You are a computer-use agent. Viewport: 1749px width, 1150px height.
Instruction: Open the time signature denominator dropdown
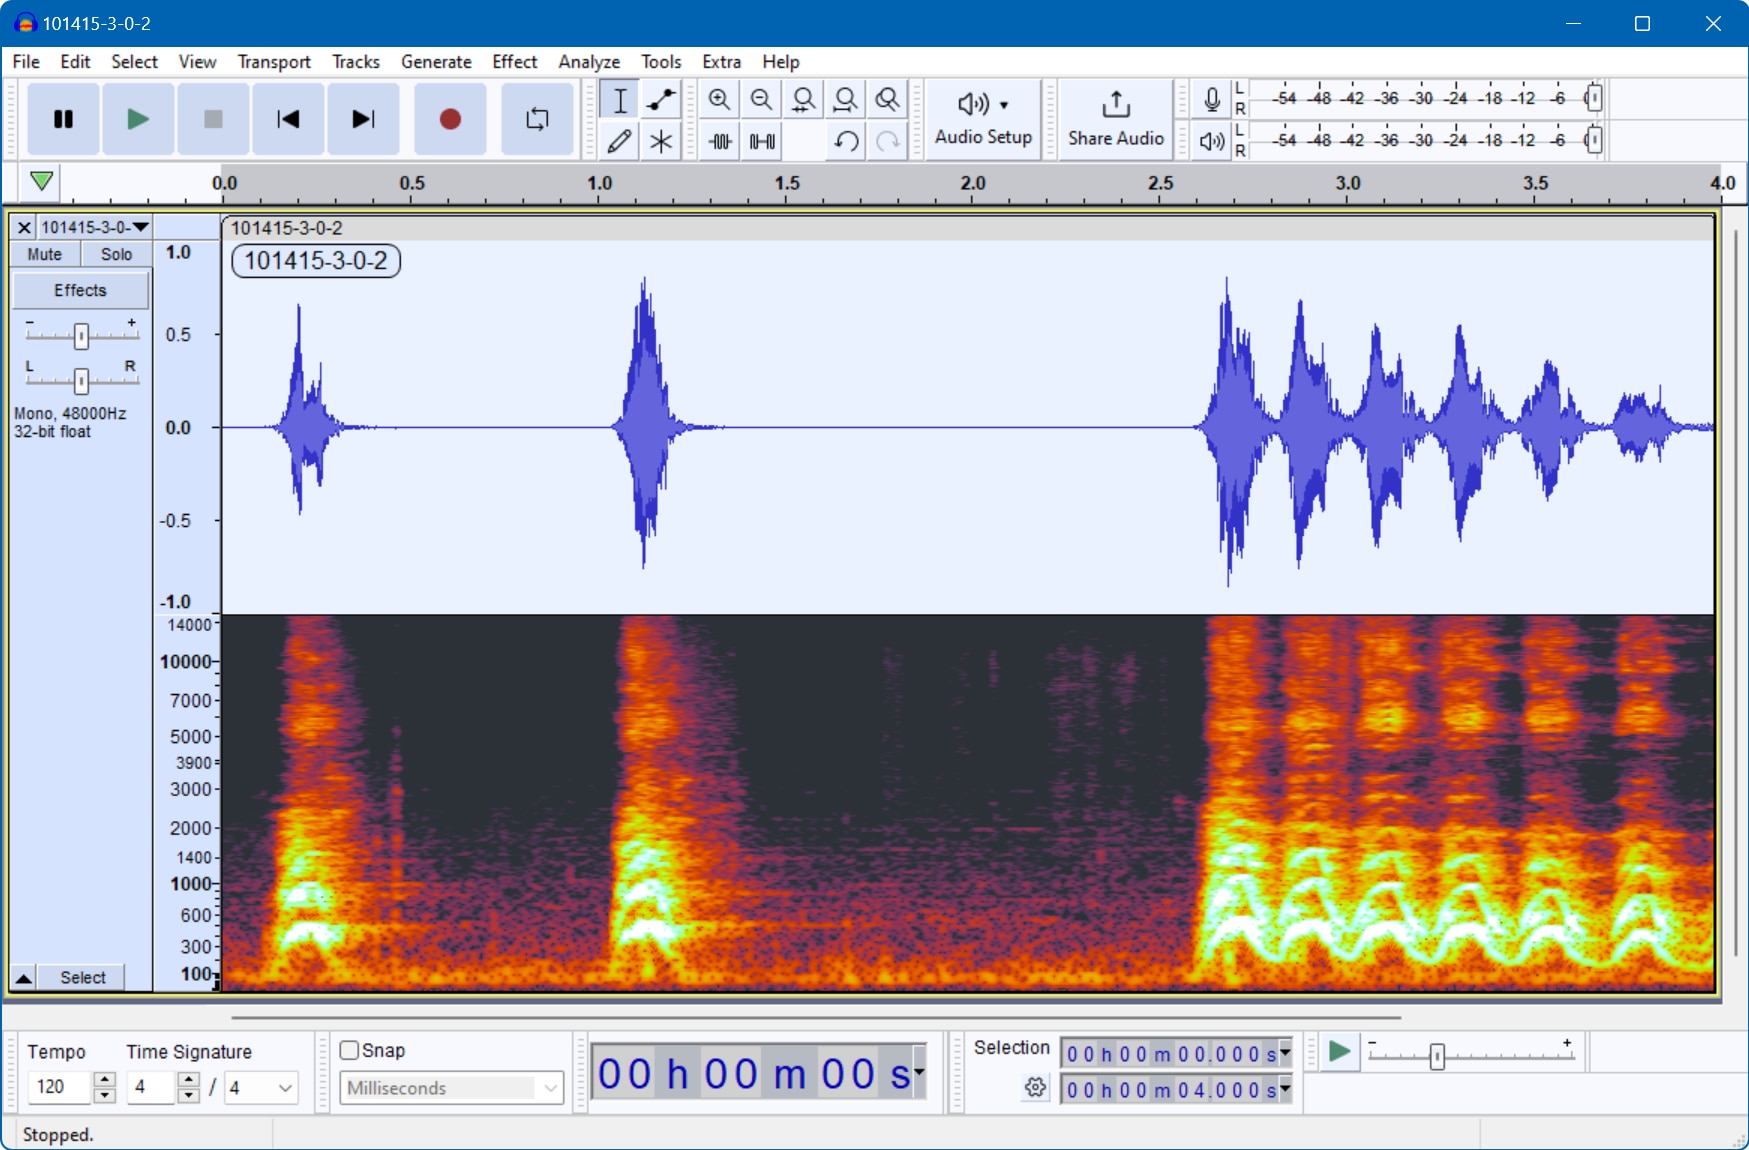[262, 1087]
